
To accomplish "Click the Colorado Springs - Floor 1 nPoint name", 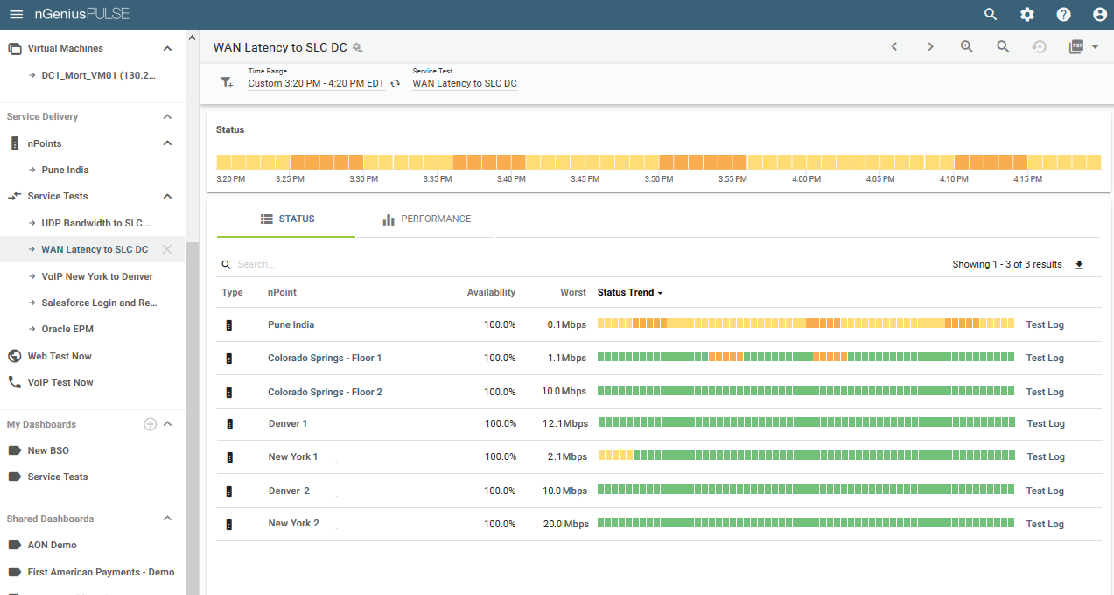I will (325, 358).
